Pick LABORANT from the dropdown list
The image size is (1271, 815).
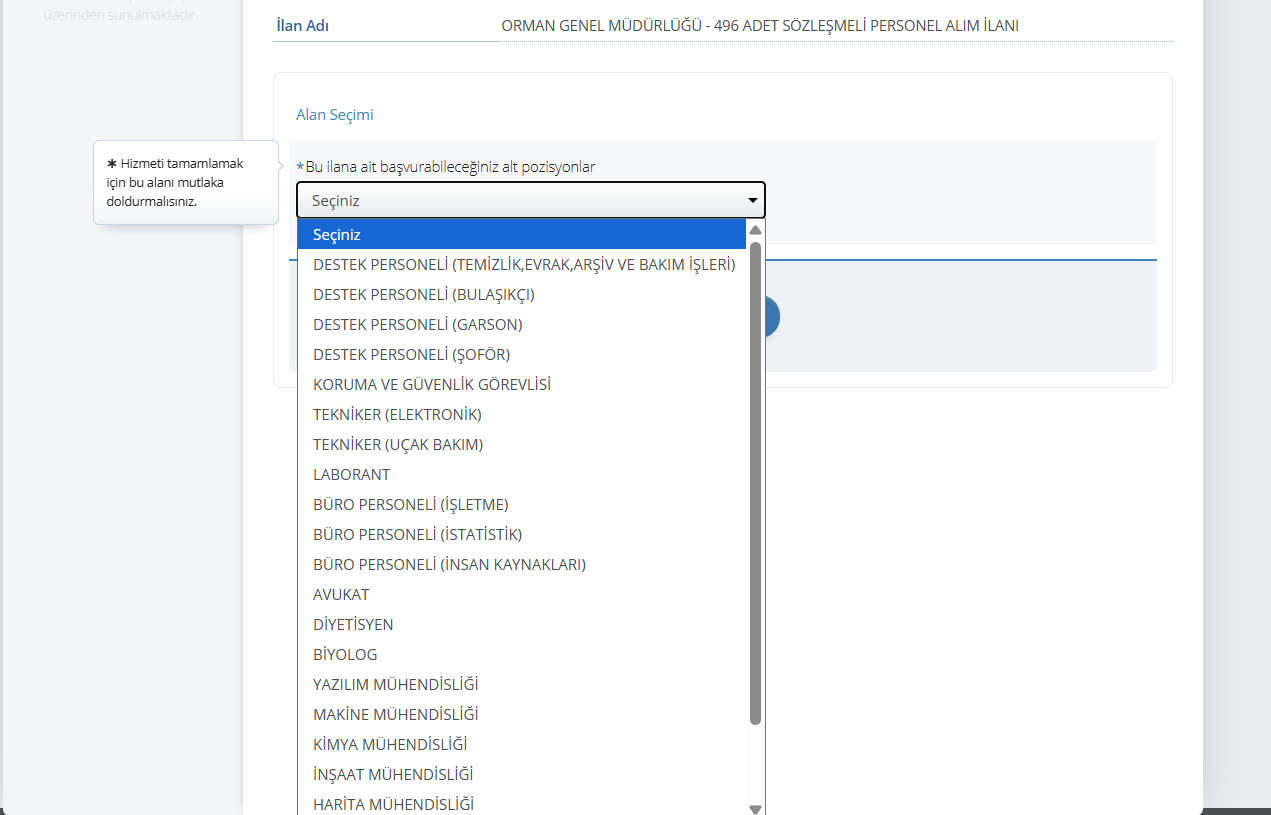pos(351,474)
